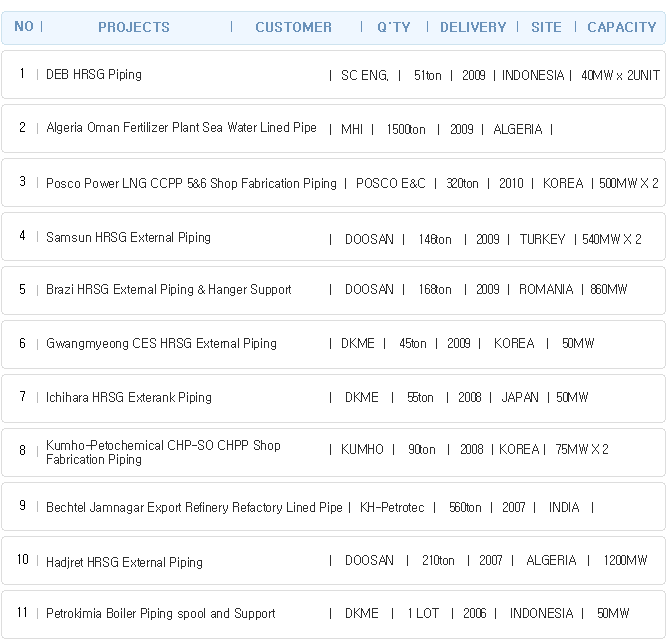
Task: Click delivery year '2010'
Action: (x=511, y=183)
